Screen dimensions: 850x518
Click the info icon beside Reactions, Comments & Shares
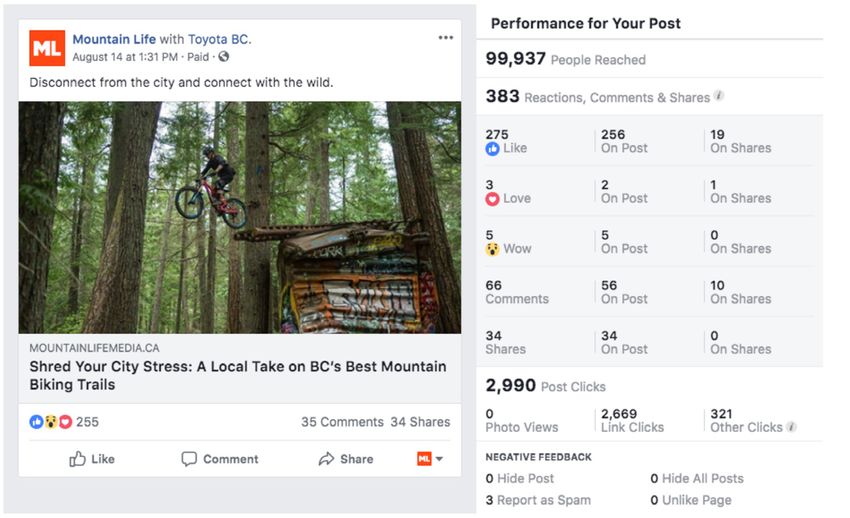719,97
